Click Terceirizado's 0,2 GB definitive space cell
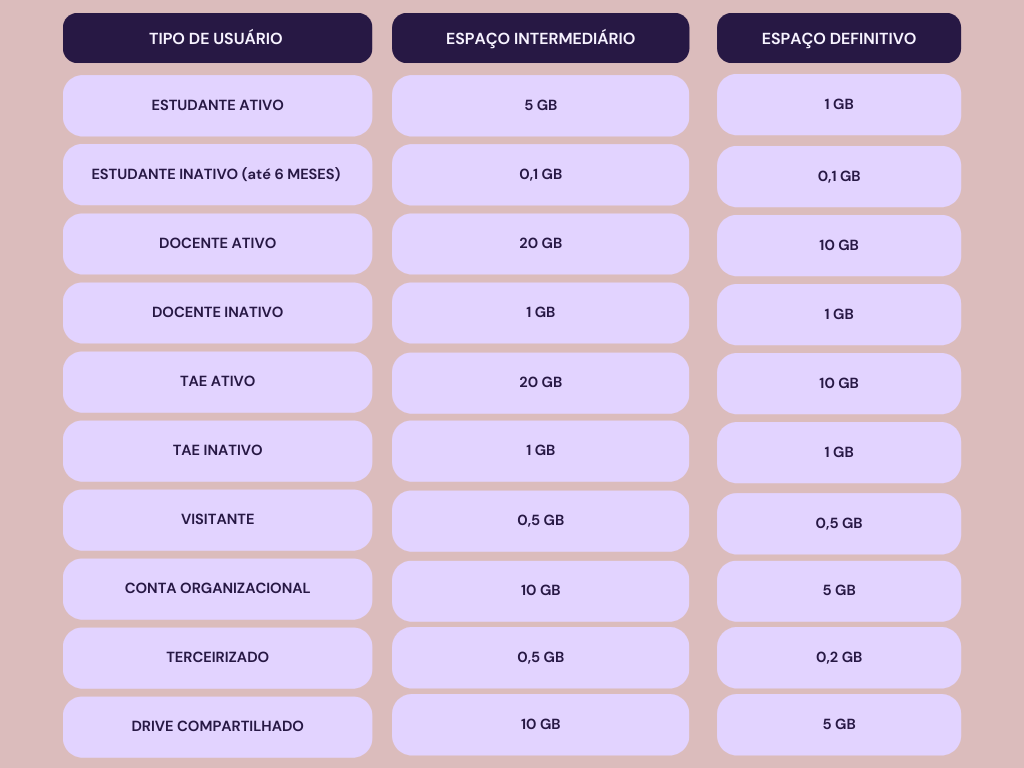This screenshot has height=768, width=1024. coord(838,657)
